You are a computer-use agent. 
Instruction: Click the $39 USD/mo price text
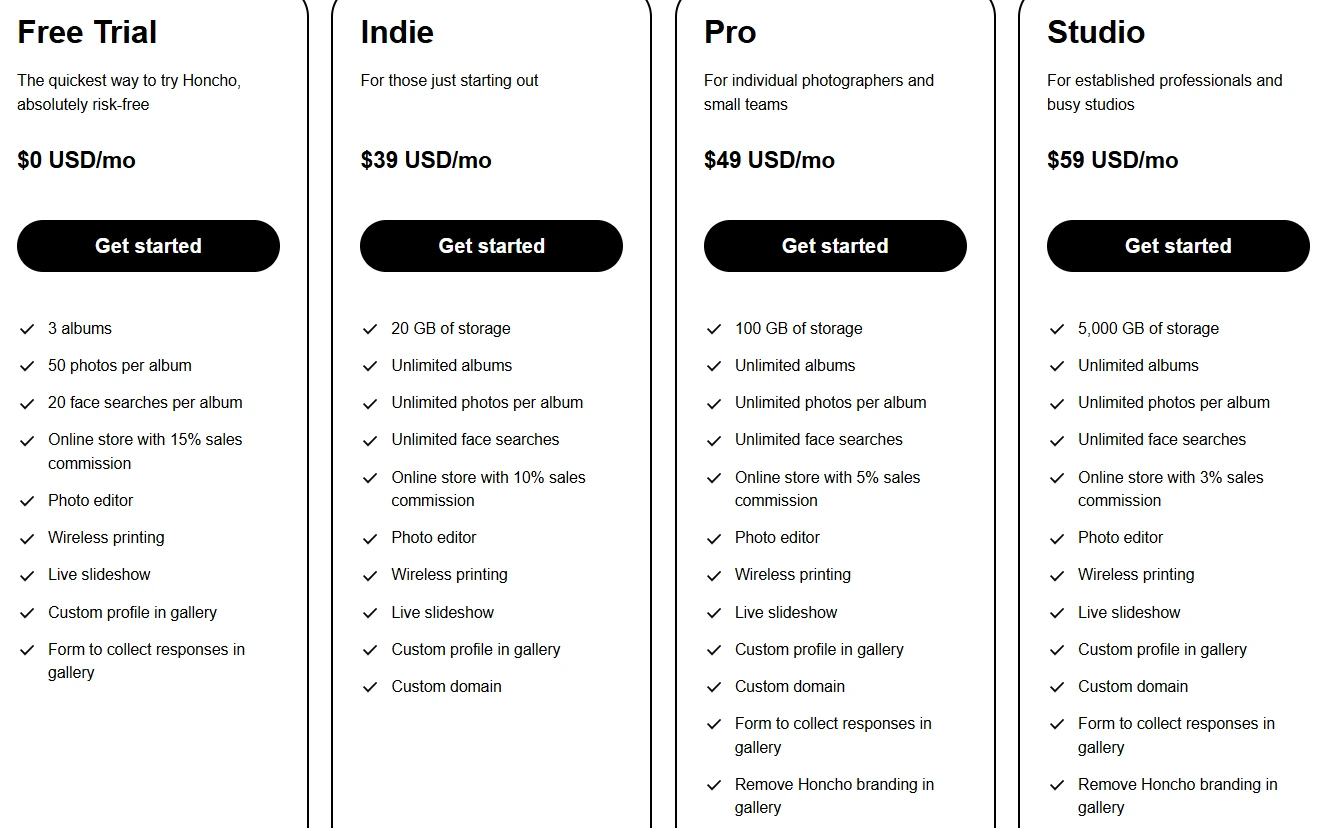pos(426,160)
